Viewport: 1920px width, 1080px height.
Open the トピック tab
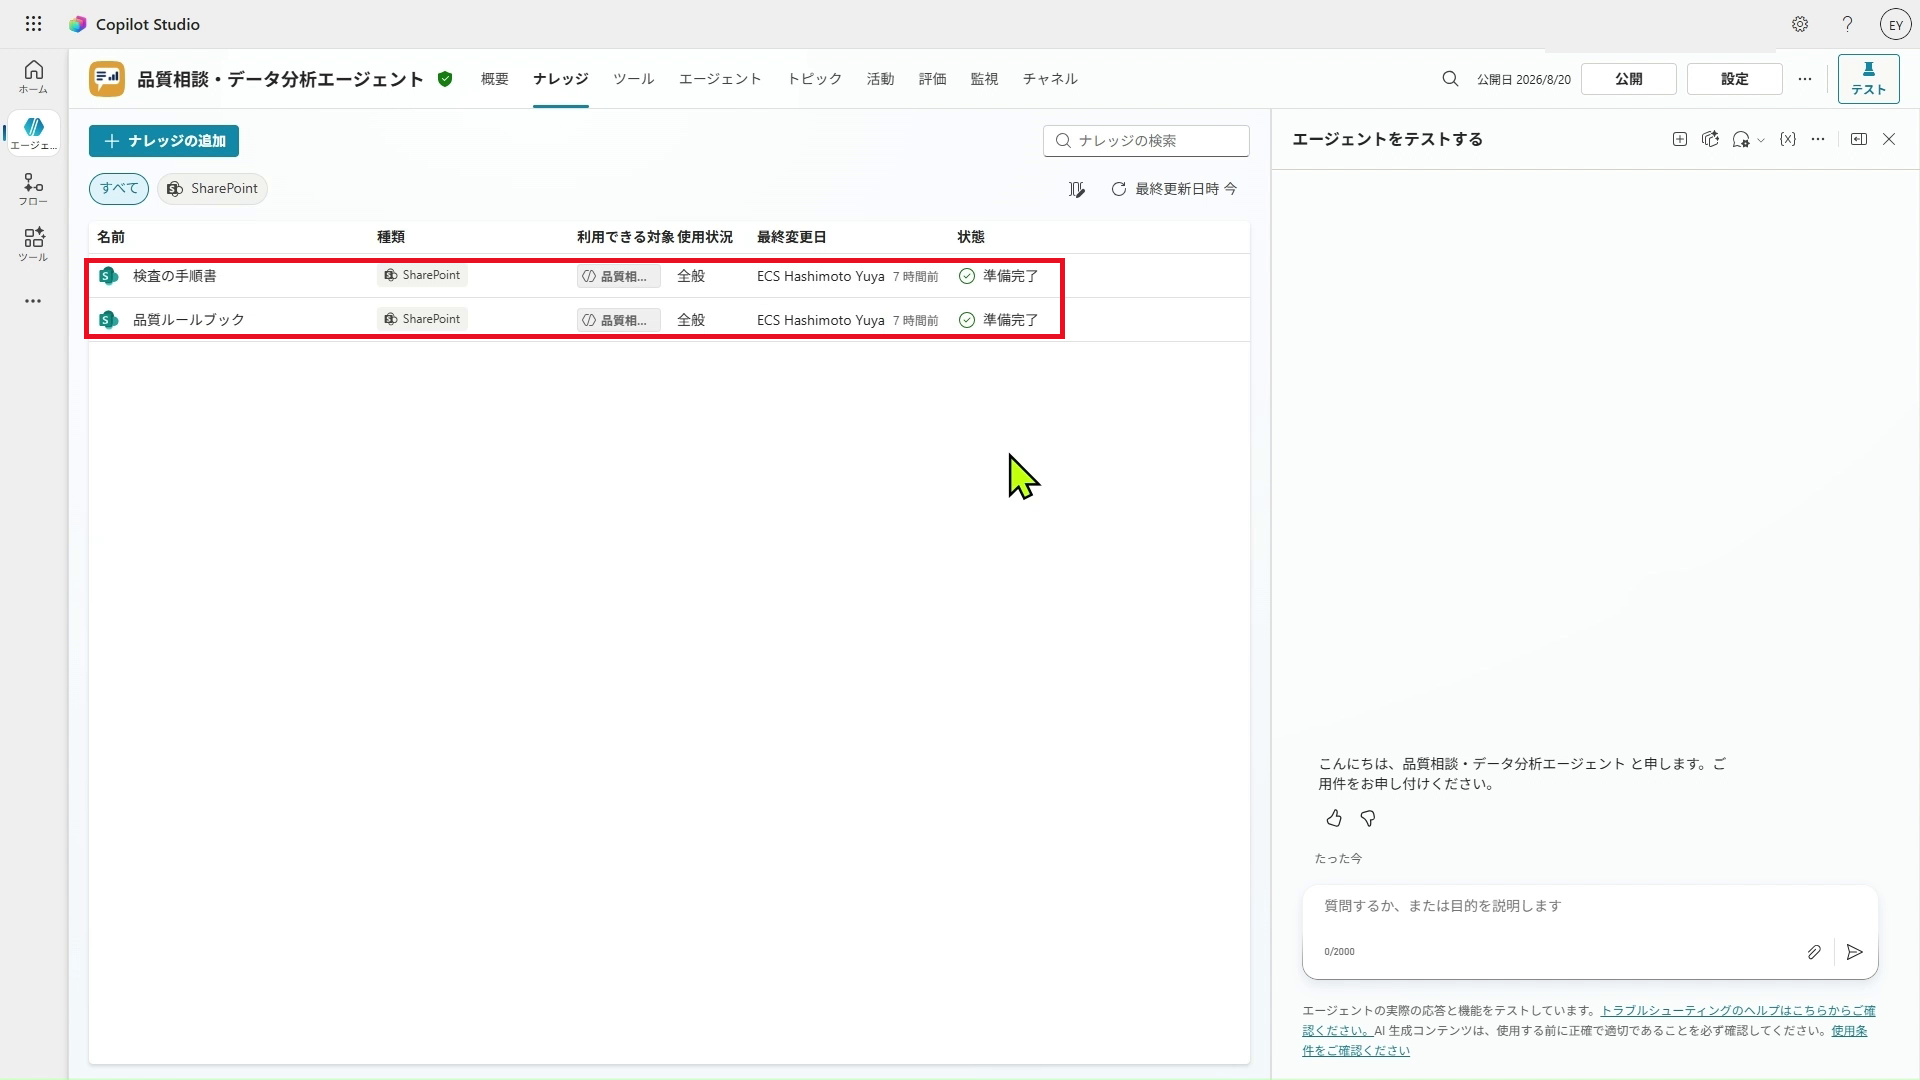point(815,79)
